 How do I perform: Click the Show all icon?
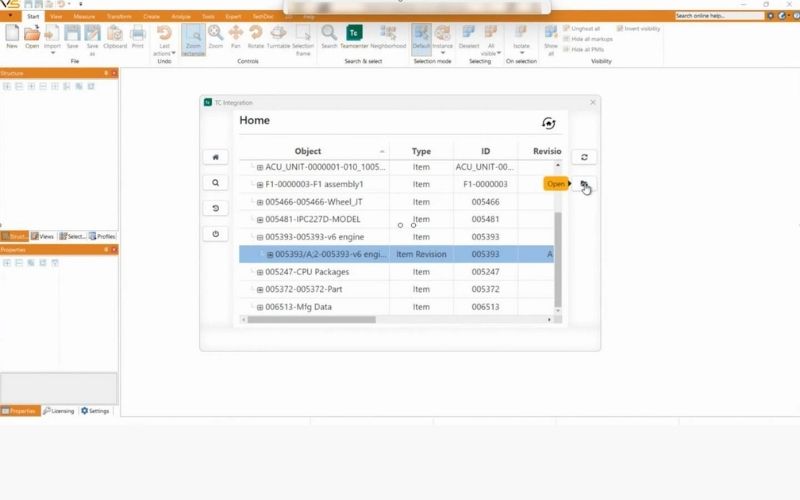pos(551,34)
